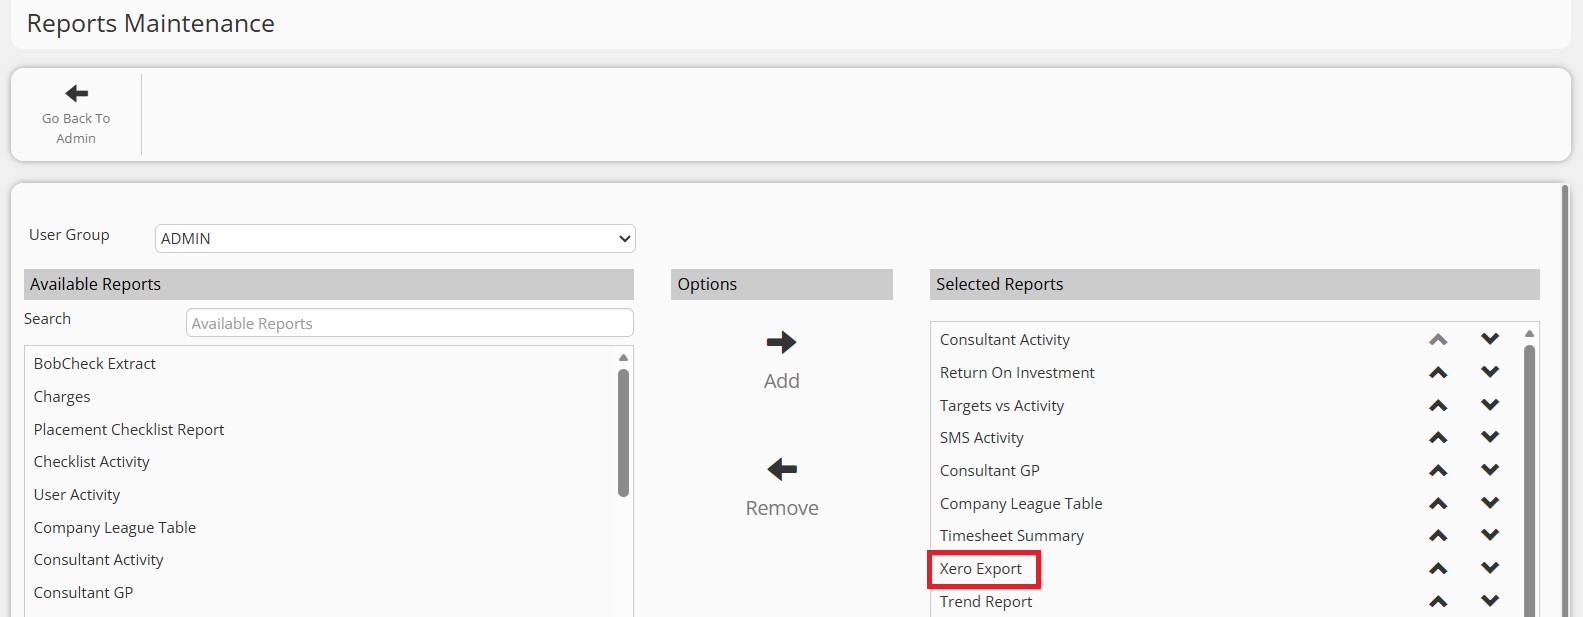This screenshot has width=1583, height=617.
Task: Open the User Group ADMIN dropdown
Action: (x=395, y=239)
